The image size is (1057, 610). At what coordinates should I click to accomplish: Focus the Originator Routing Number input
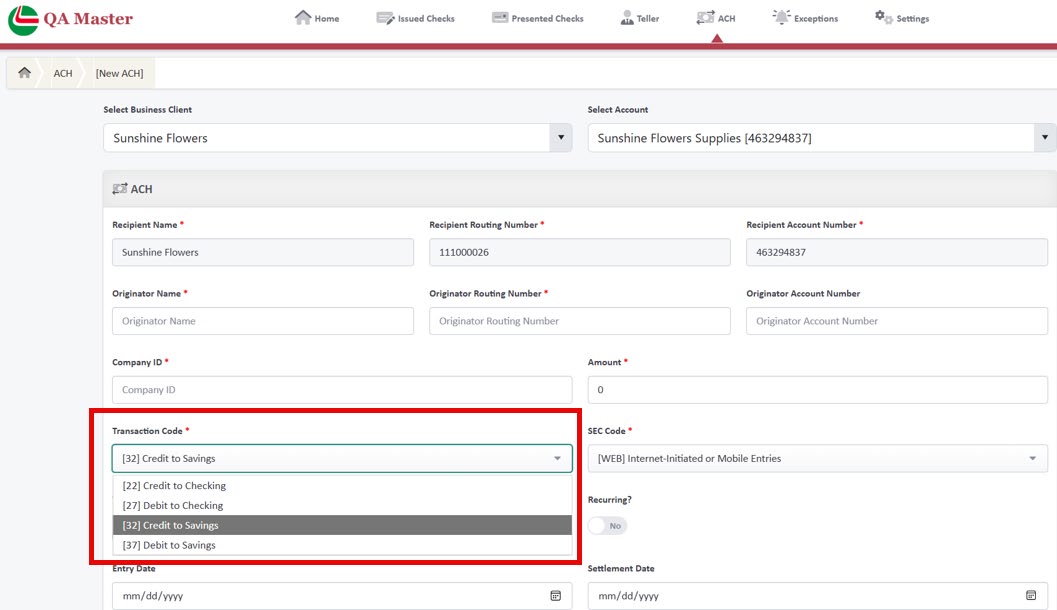(x=580, y=321)
